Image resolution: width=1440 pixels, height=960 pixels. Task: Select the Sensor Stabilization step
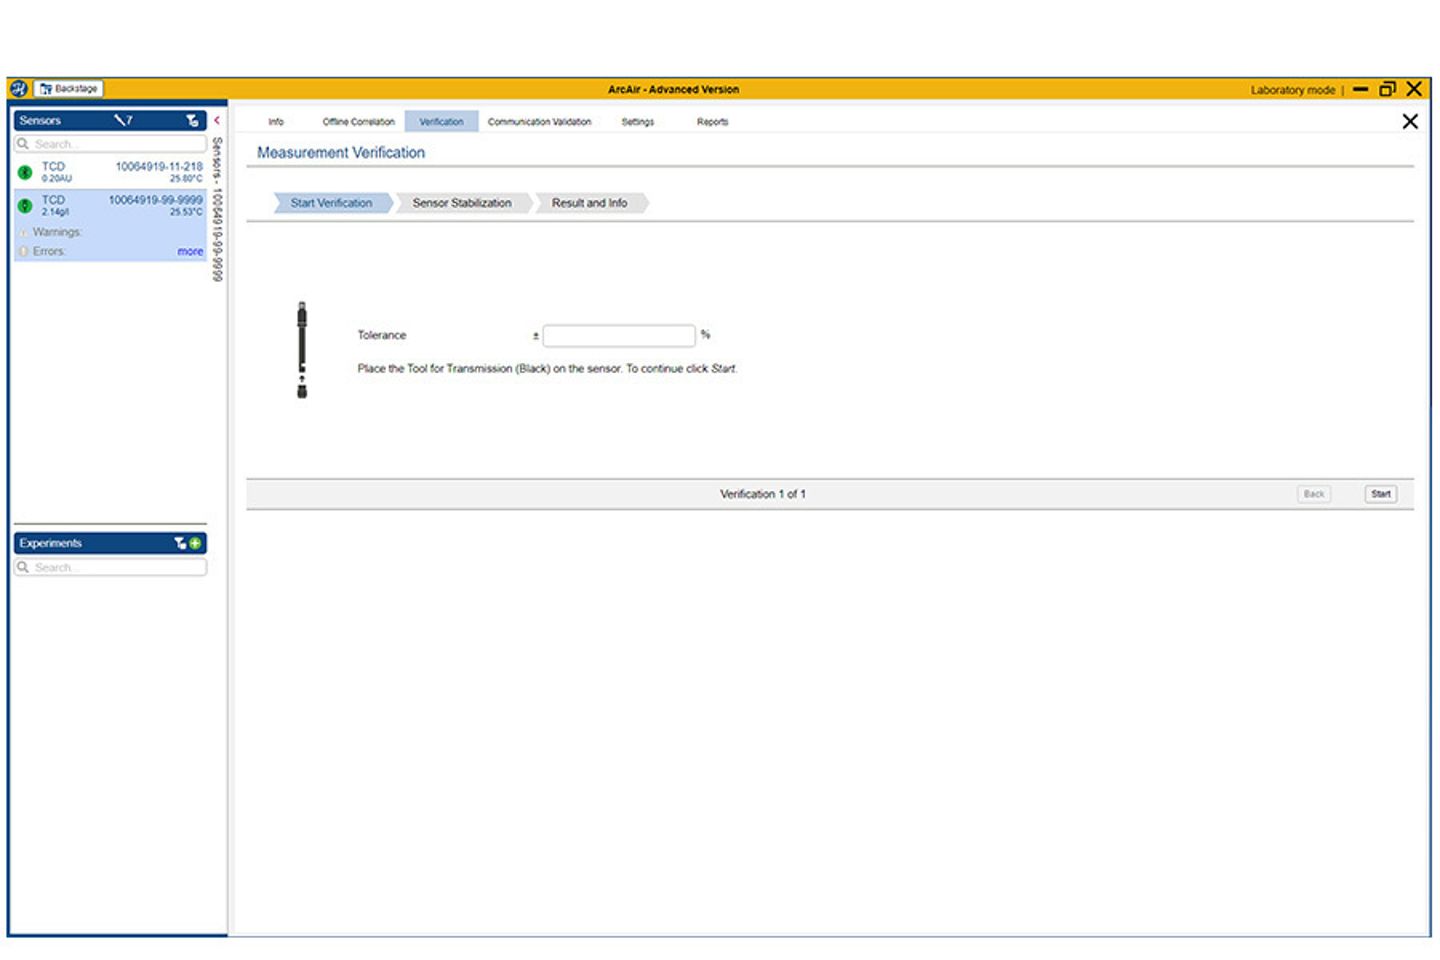pos(462,203)
